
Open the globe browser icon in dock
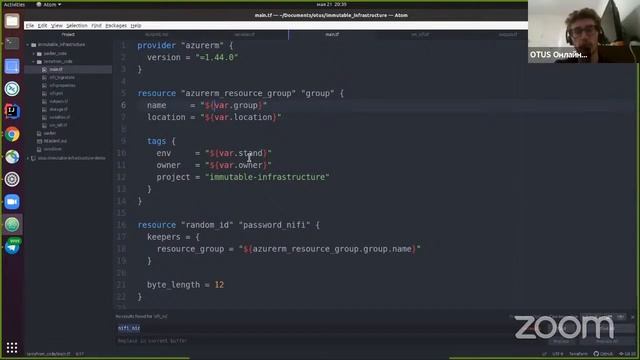12,157
